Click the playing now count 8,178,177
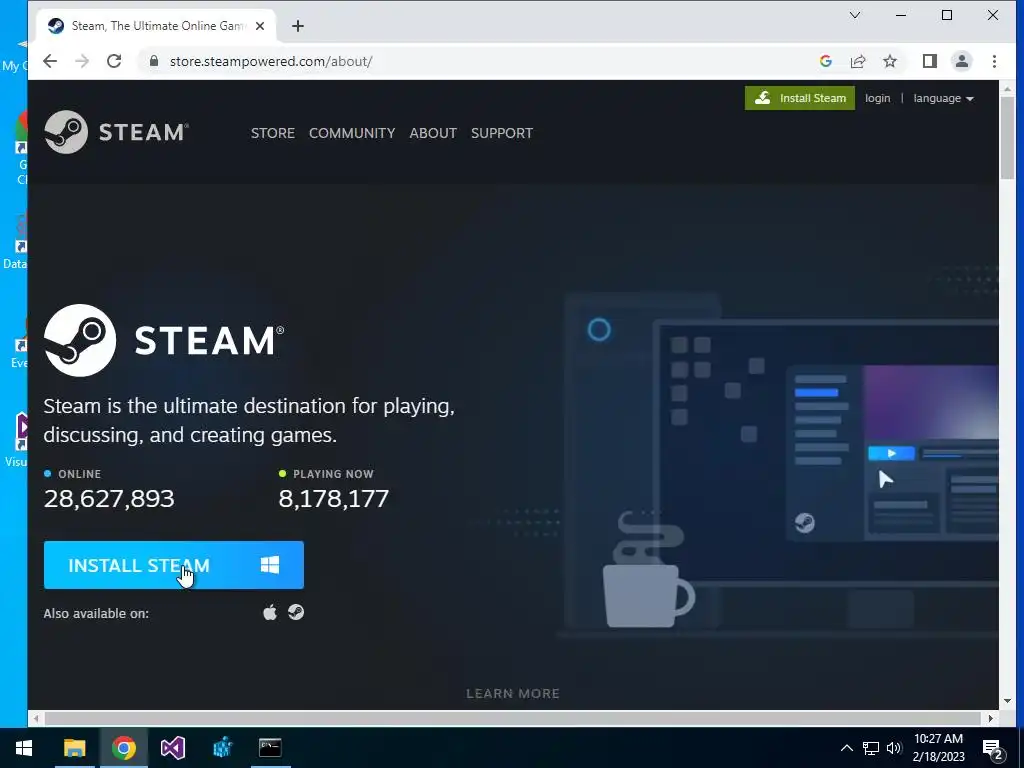Image resolution: width=1024 pixels, height=768 pixels. click(x=334, y=499)
